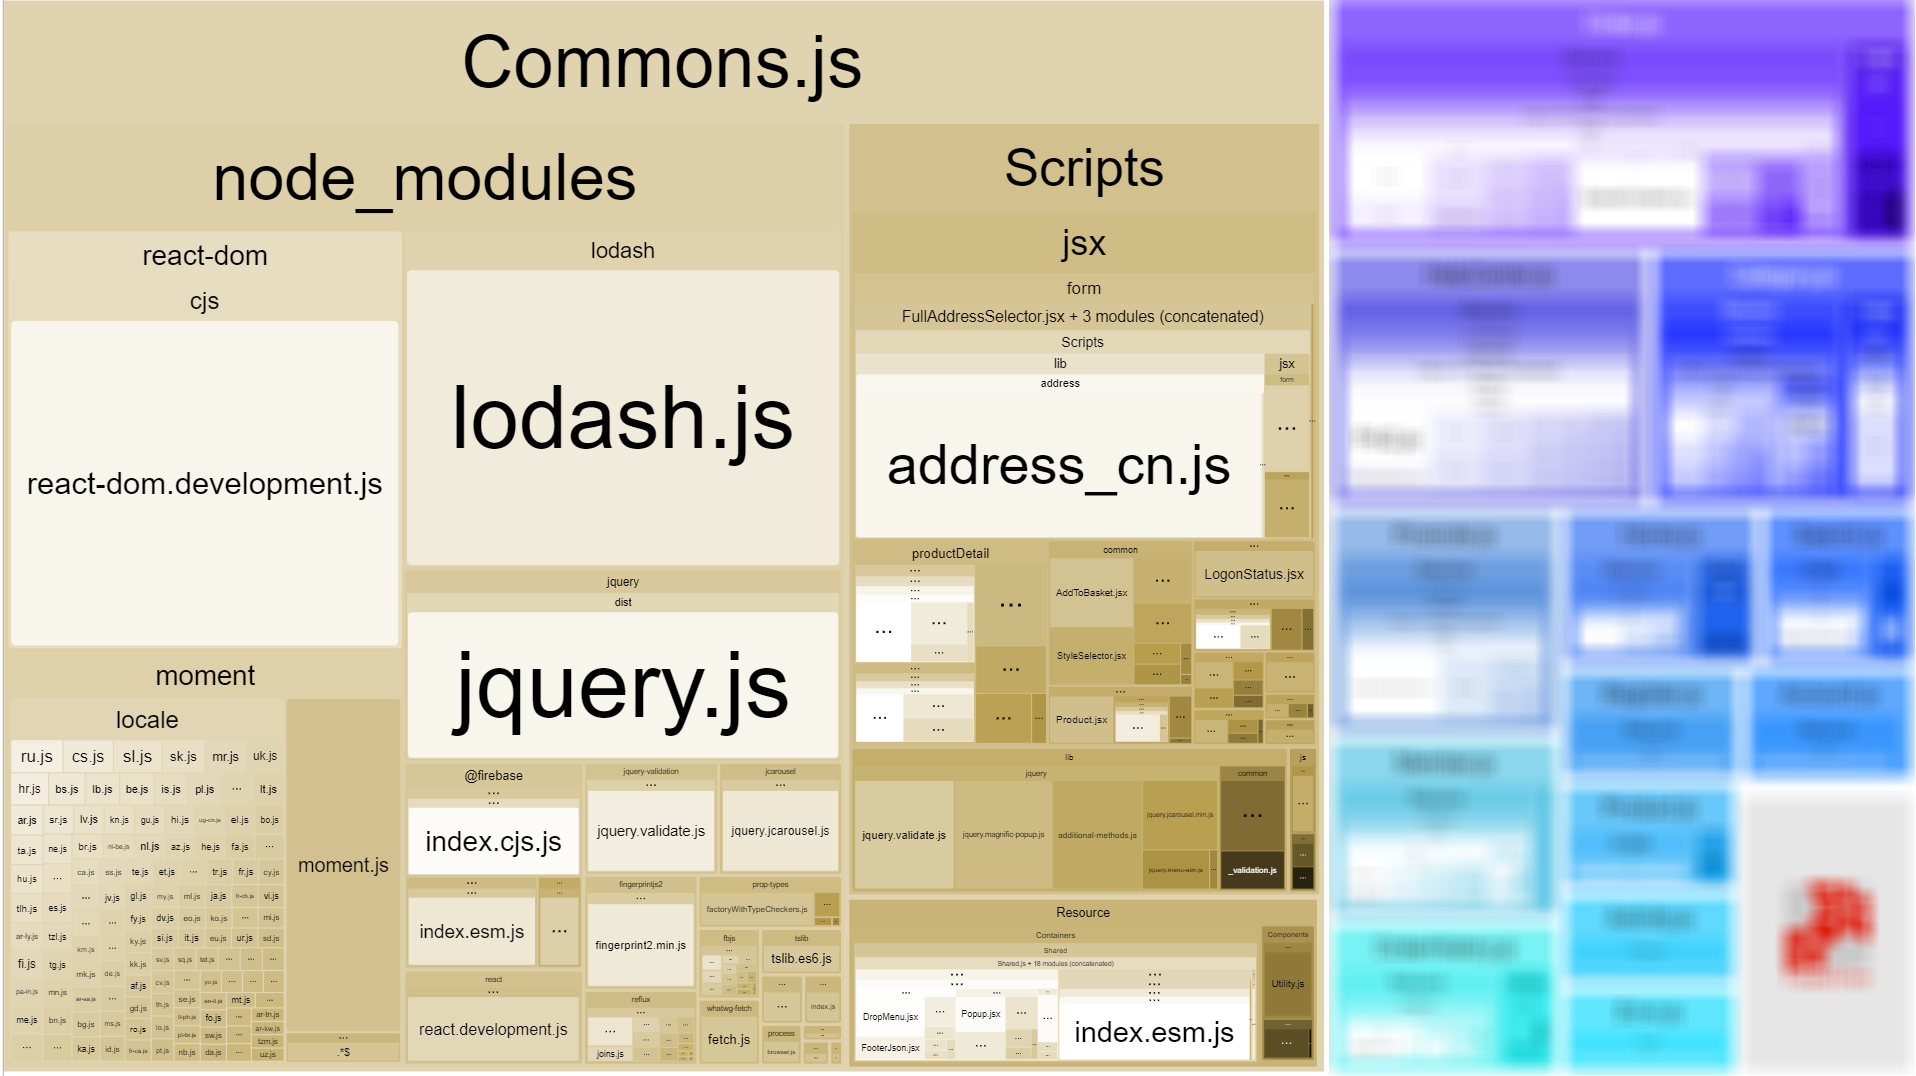Open the index.cjs.js firebase block
The height and width of the screenshot is (1076, 1916).
click(x=493, y=842)
